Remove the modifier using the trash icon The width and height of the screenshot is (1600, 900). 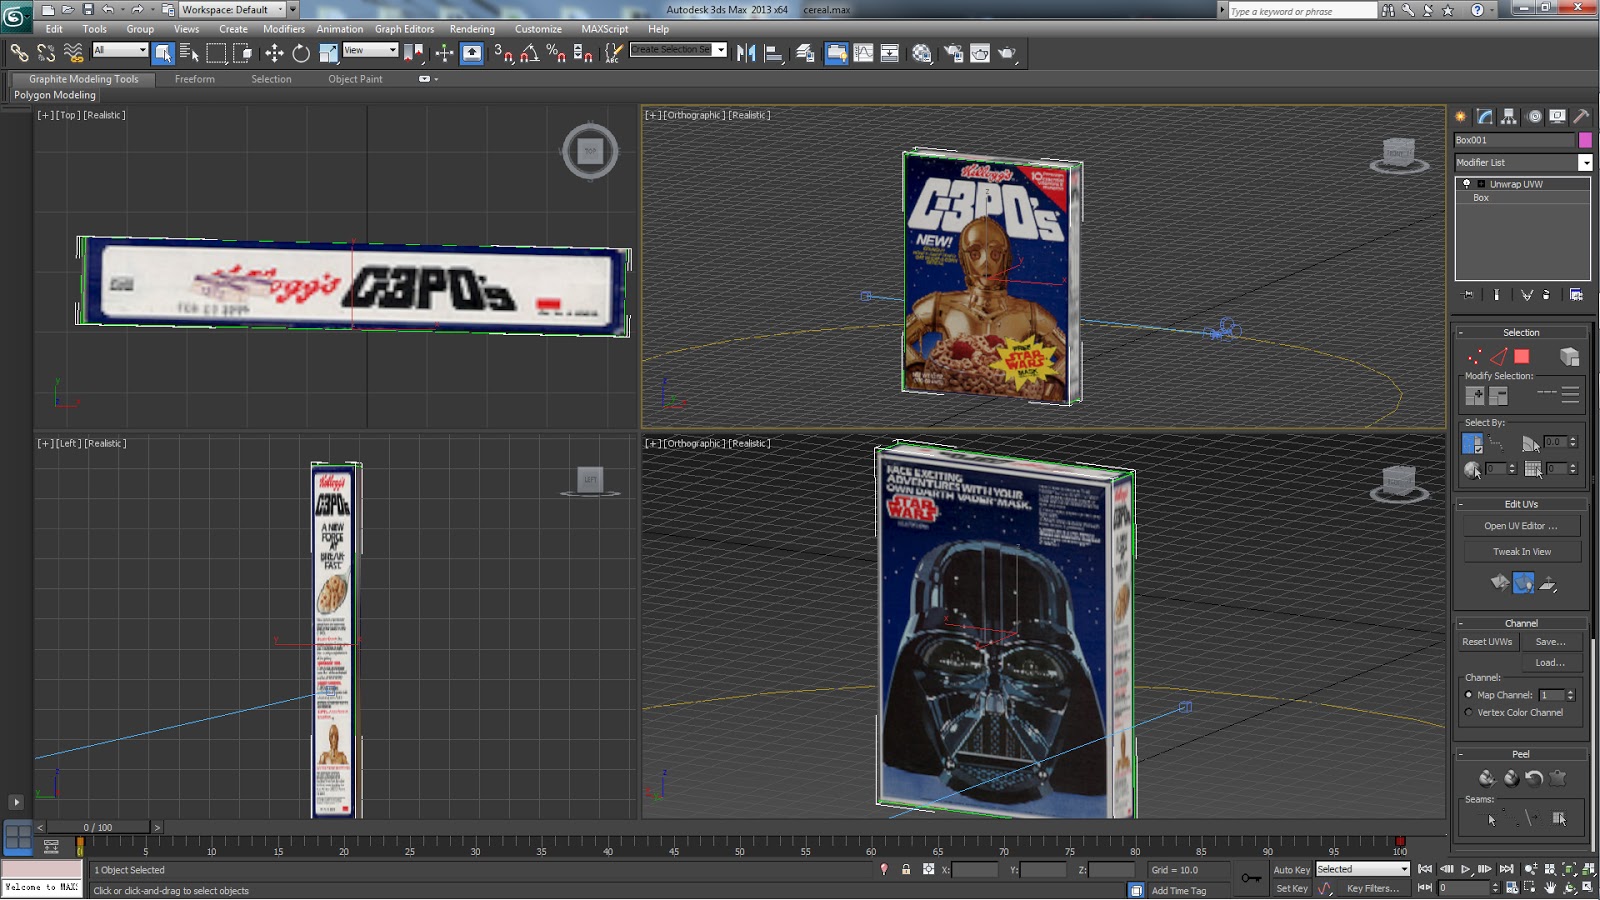[1546, 295]
